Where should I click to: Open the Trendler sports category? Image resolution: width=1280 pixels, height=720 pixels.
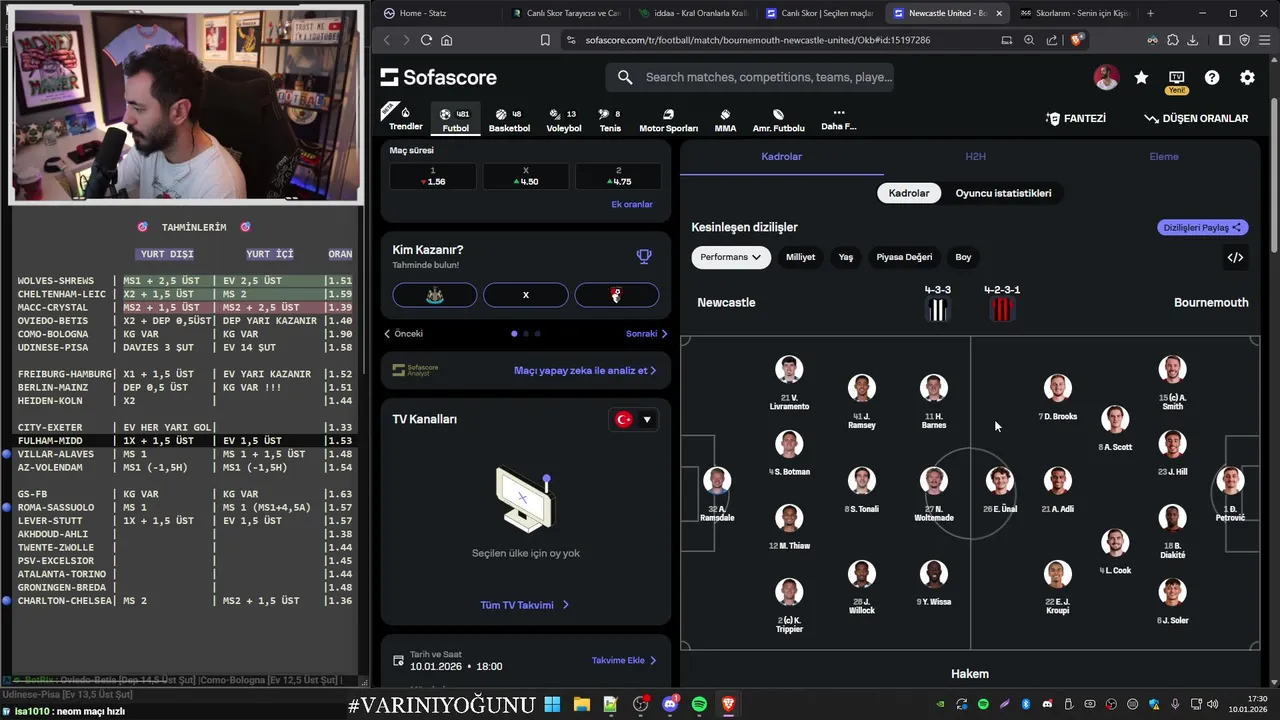(405, 118)
